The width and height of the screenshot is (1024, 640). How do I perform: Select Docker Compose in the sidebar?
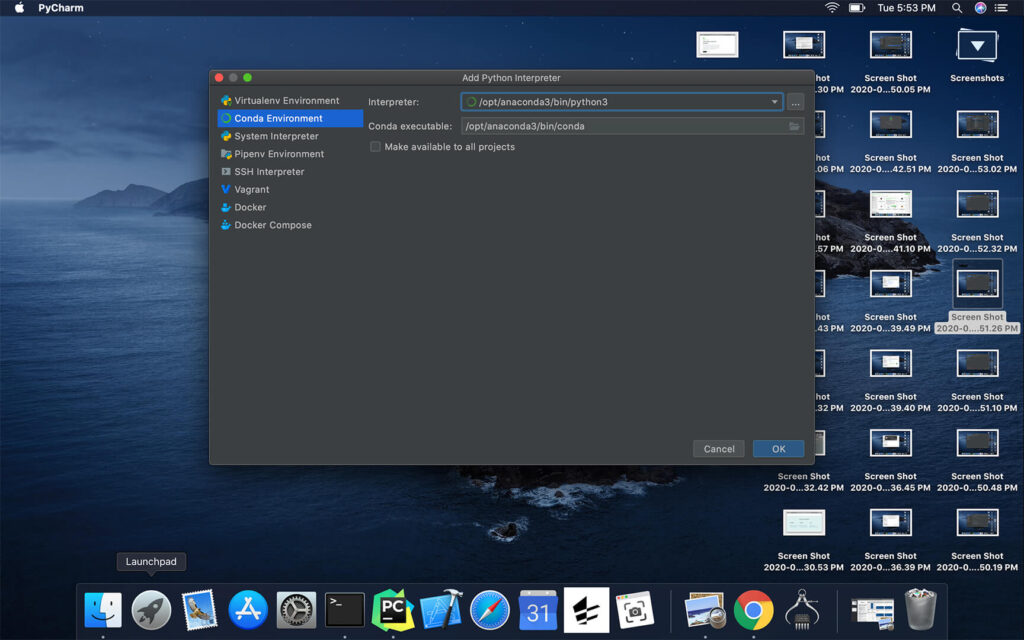290,225
